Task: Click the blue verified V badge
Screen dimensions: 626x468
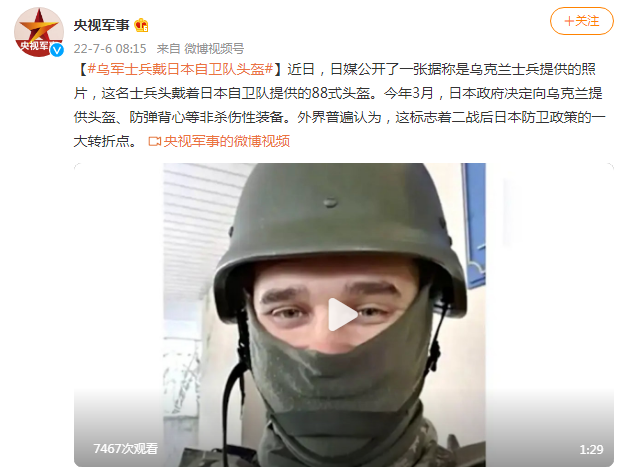Action: [57, 50]
